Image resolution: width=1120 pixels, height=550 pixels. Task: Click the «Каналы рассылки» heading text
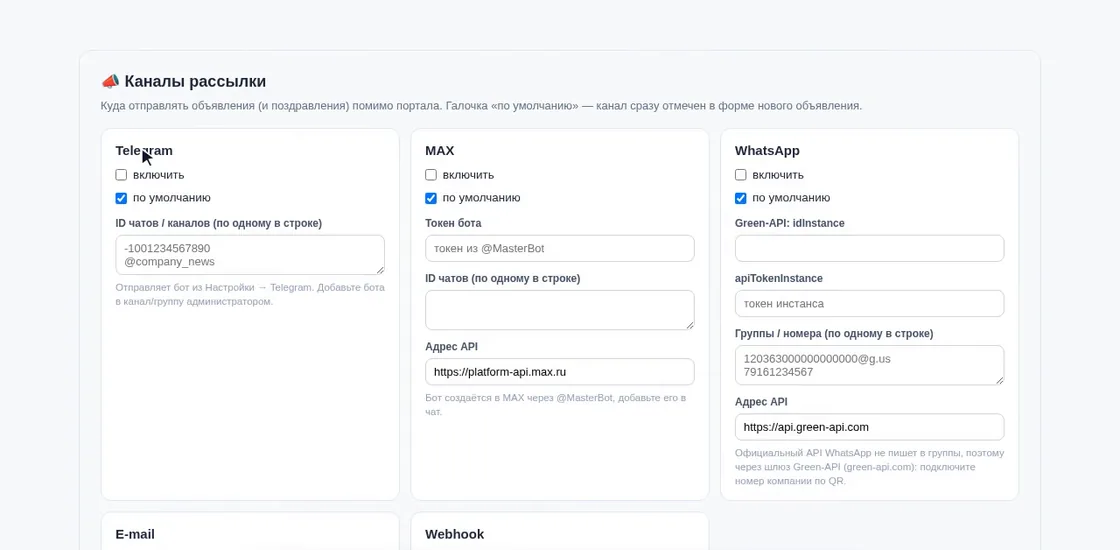[195, 81]
